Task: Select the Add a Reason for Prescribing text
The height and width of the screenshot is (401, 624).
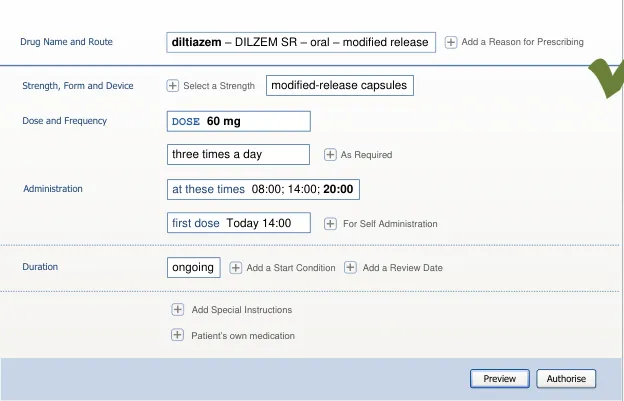Action: 522,42
